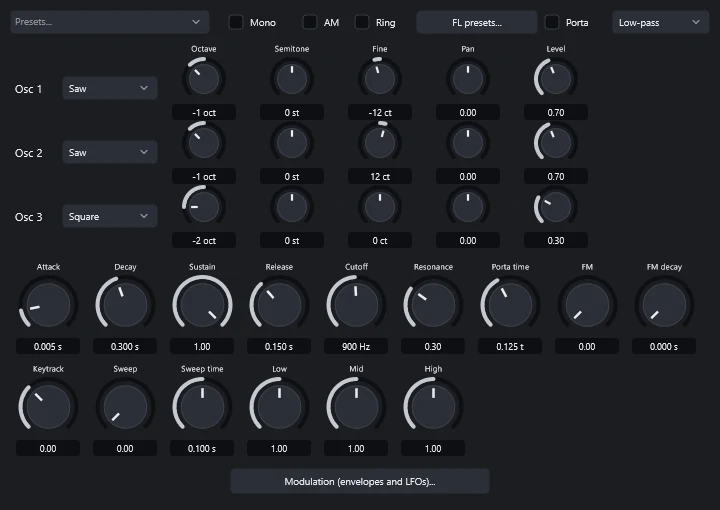The width and height of the screenshot is (720, 510).
Task: Click the Osc 2 Fine tune knob
Action: 380,143
